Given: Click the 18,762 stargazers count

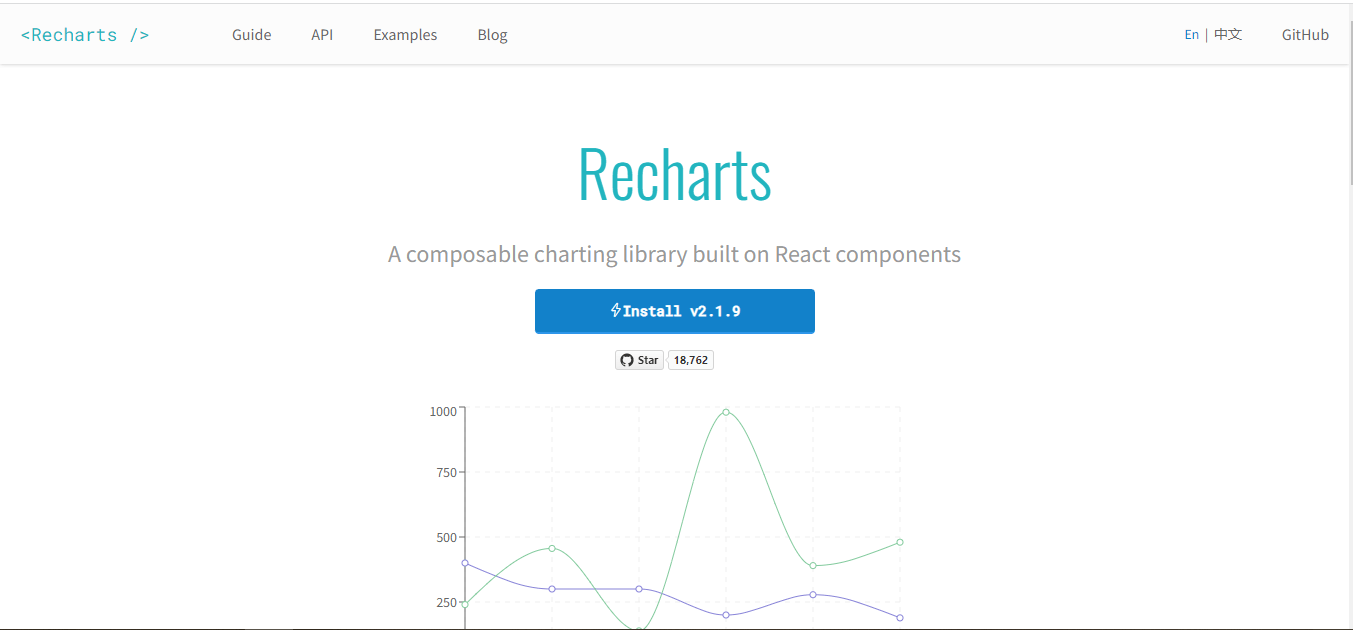Looking at the screenshot, I should pos(690,360).
